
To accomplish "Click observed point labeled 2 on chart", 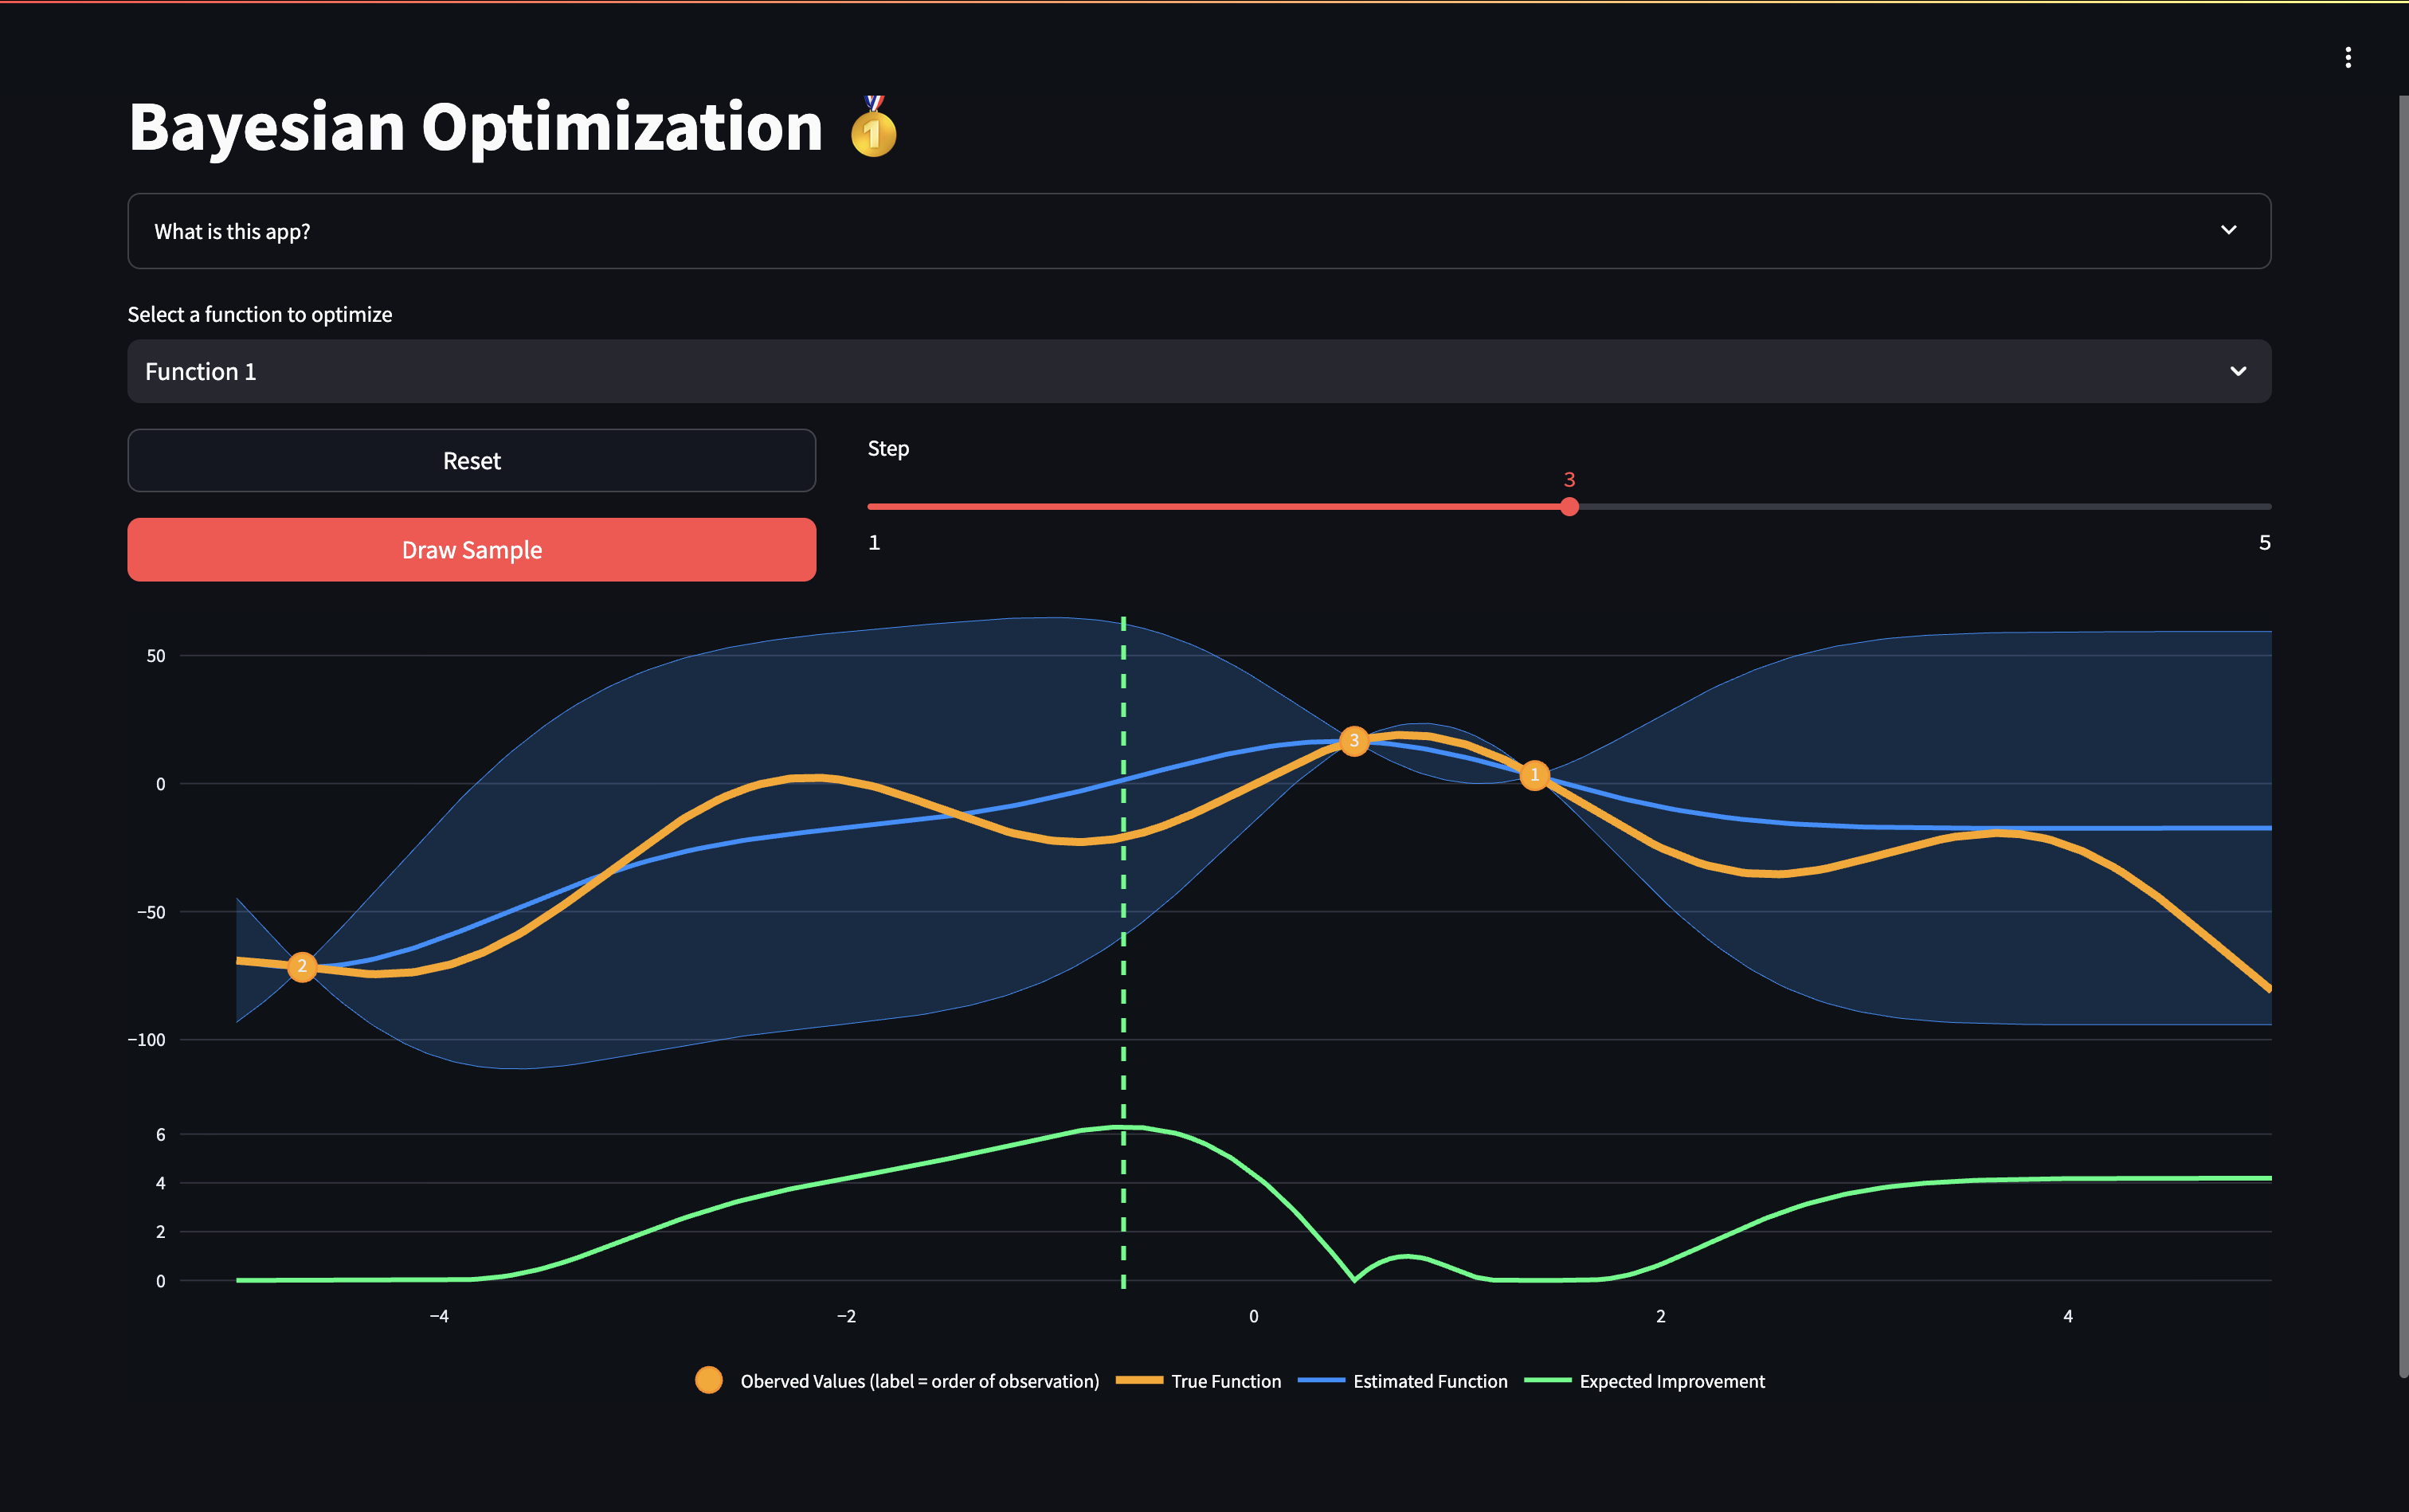I will pyautogui.click(x=302, y=966).
